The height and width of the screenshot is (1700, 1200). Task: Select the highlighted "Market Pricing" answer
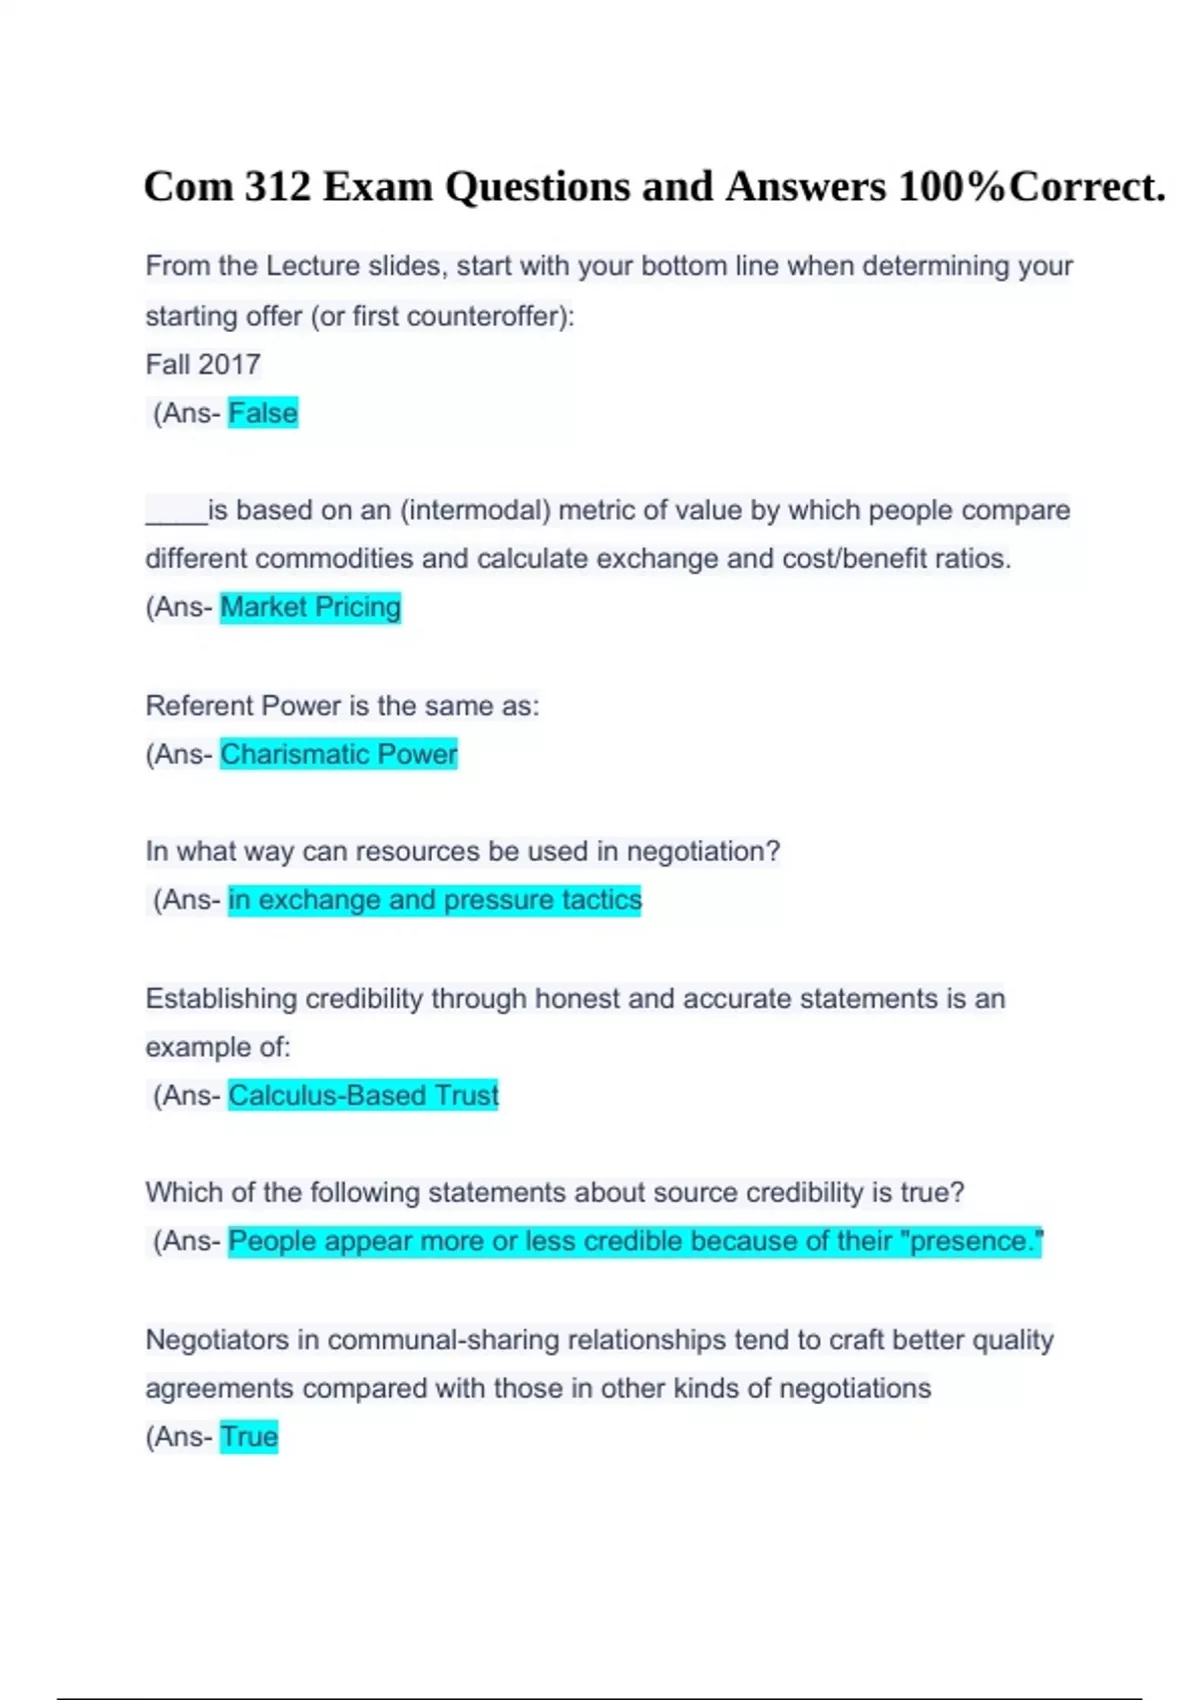pyautogui.click(x=310, y=607)
